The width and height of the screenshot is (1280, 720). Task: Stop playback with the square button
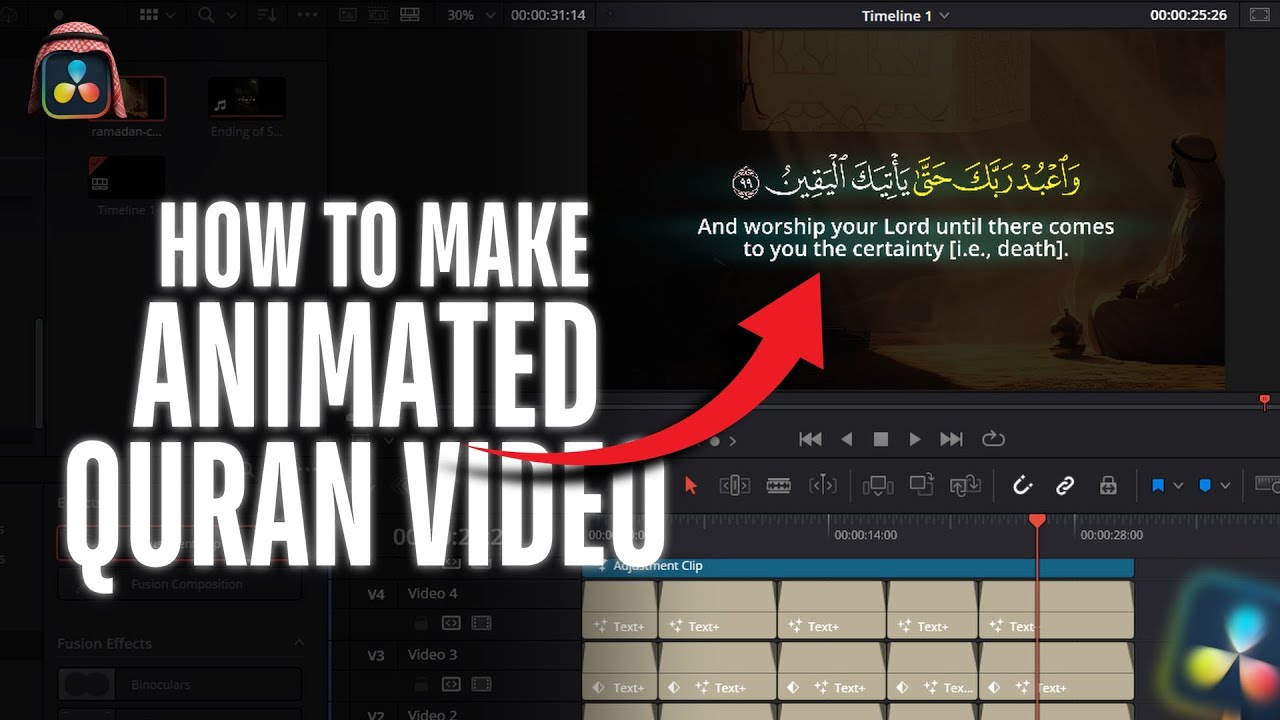click(x=881, y=439)
